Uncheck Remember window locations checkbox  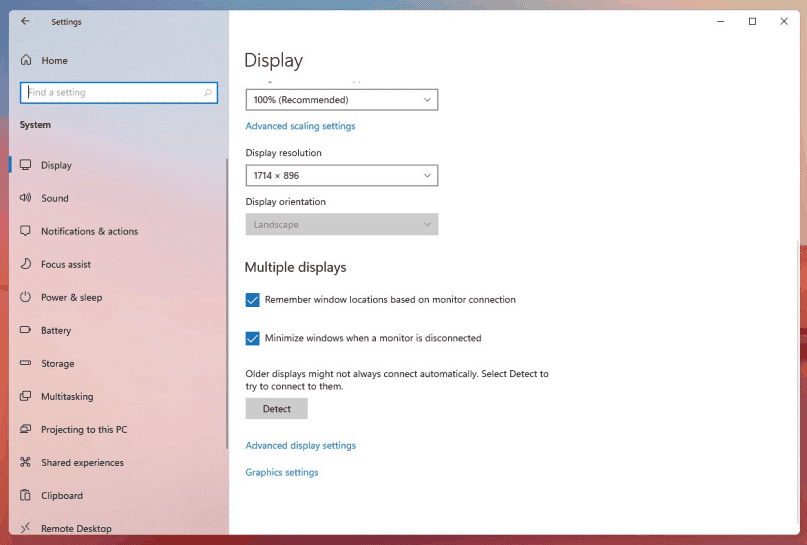252,300
